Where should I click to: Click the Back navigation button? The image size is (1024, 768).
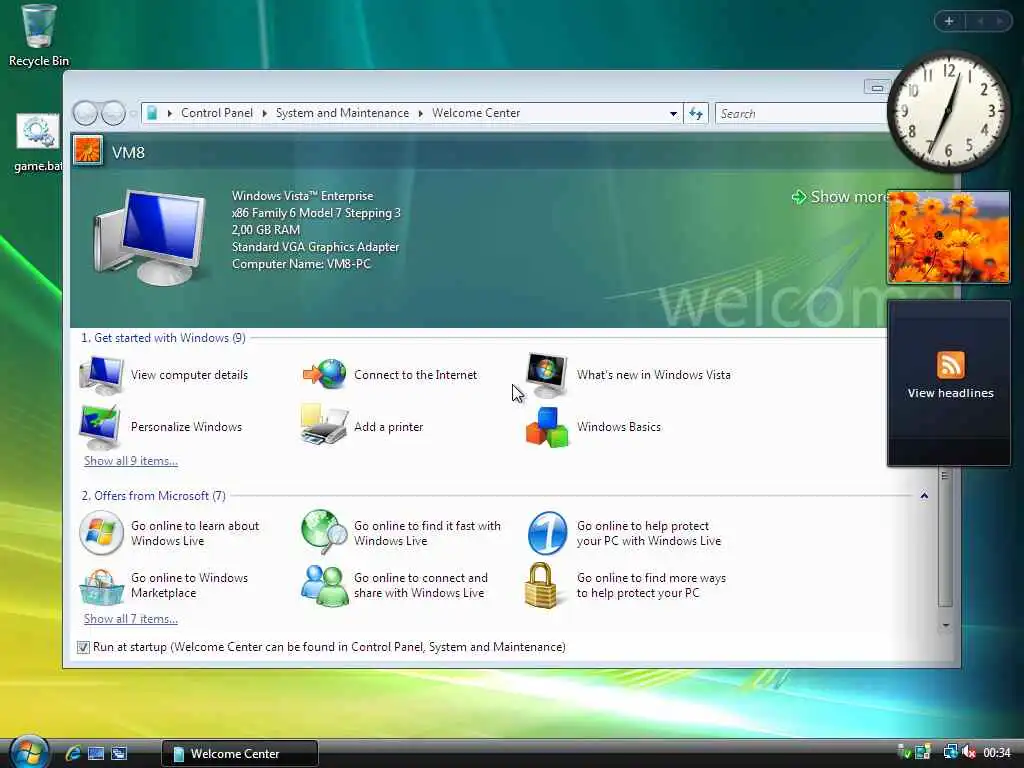[x=86, y=114]
